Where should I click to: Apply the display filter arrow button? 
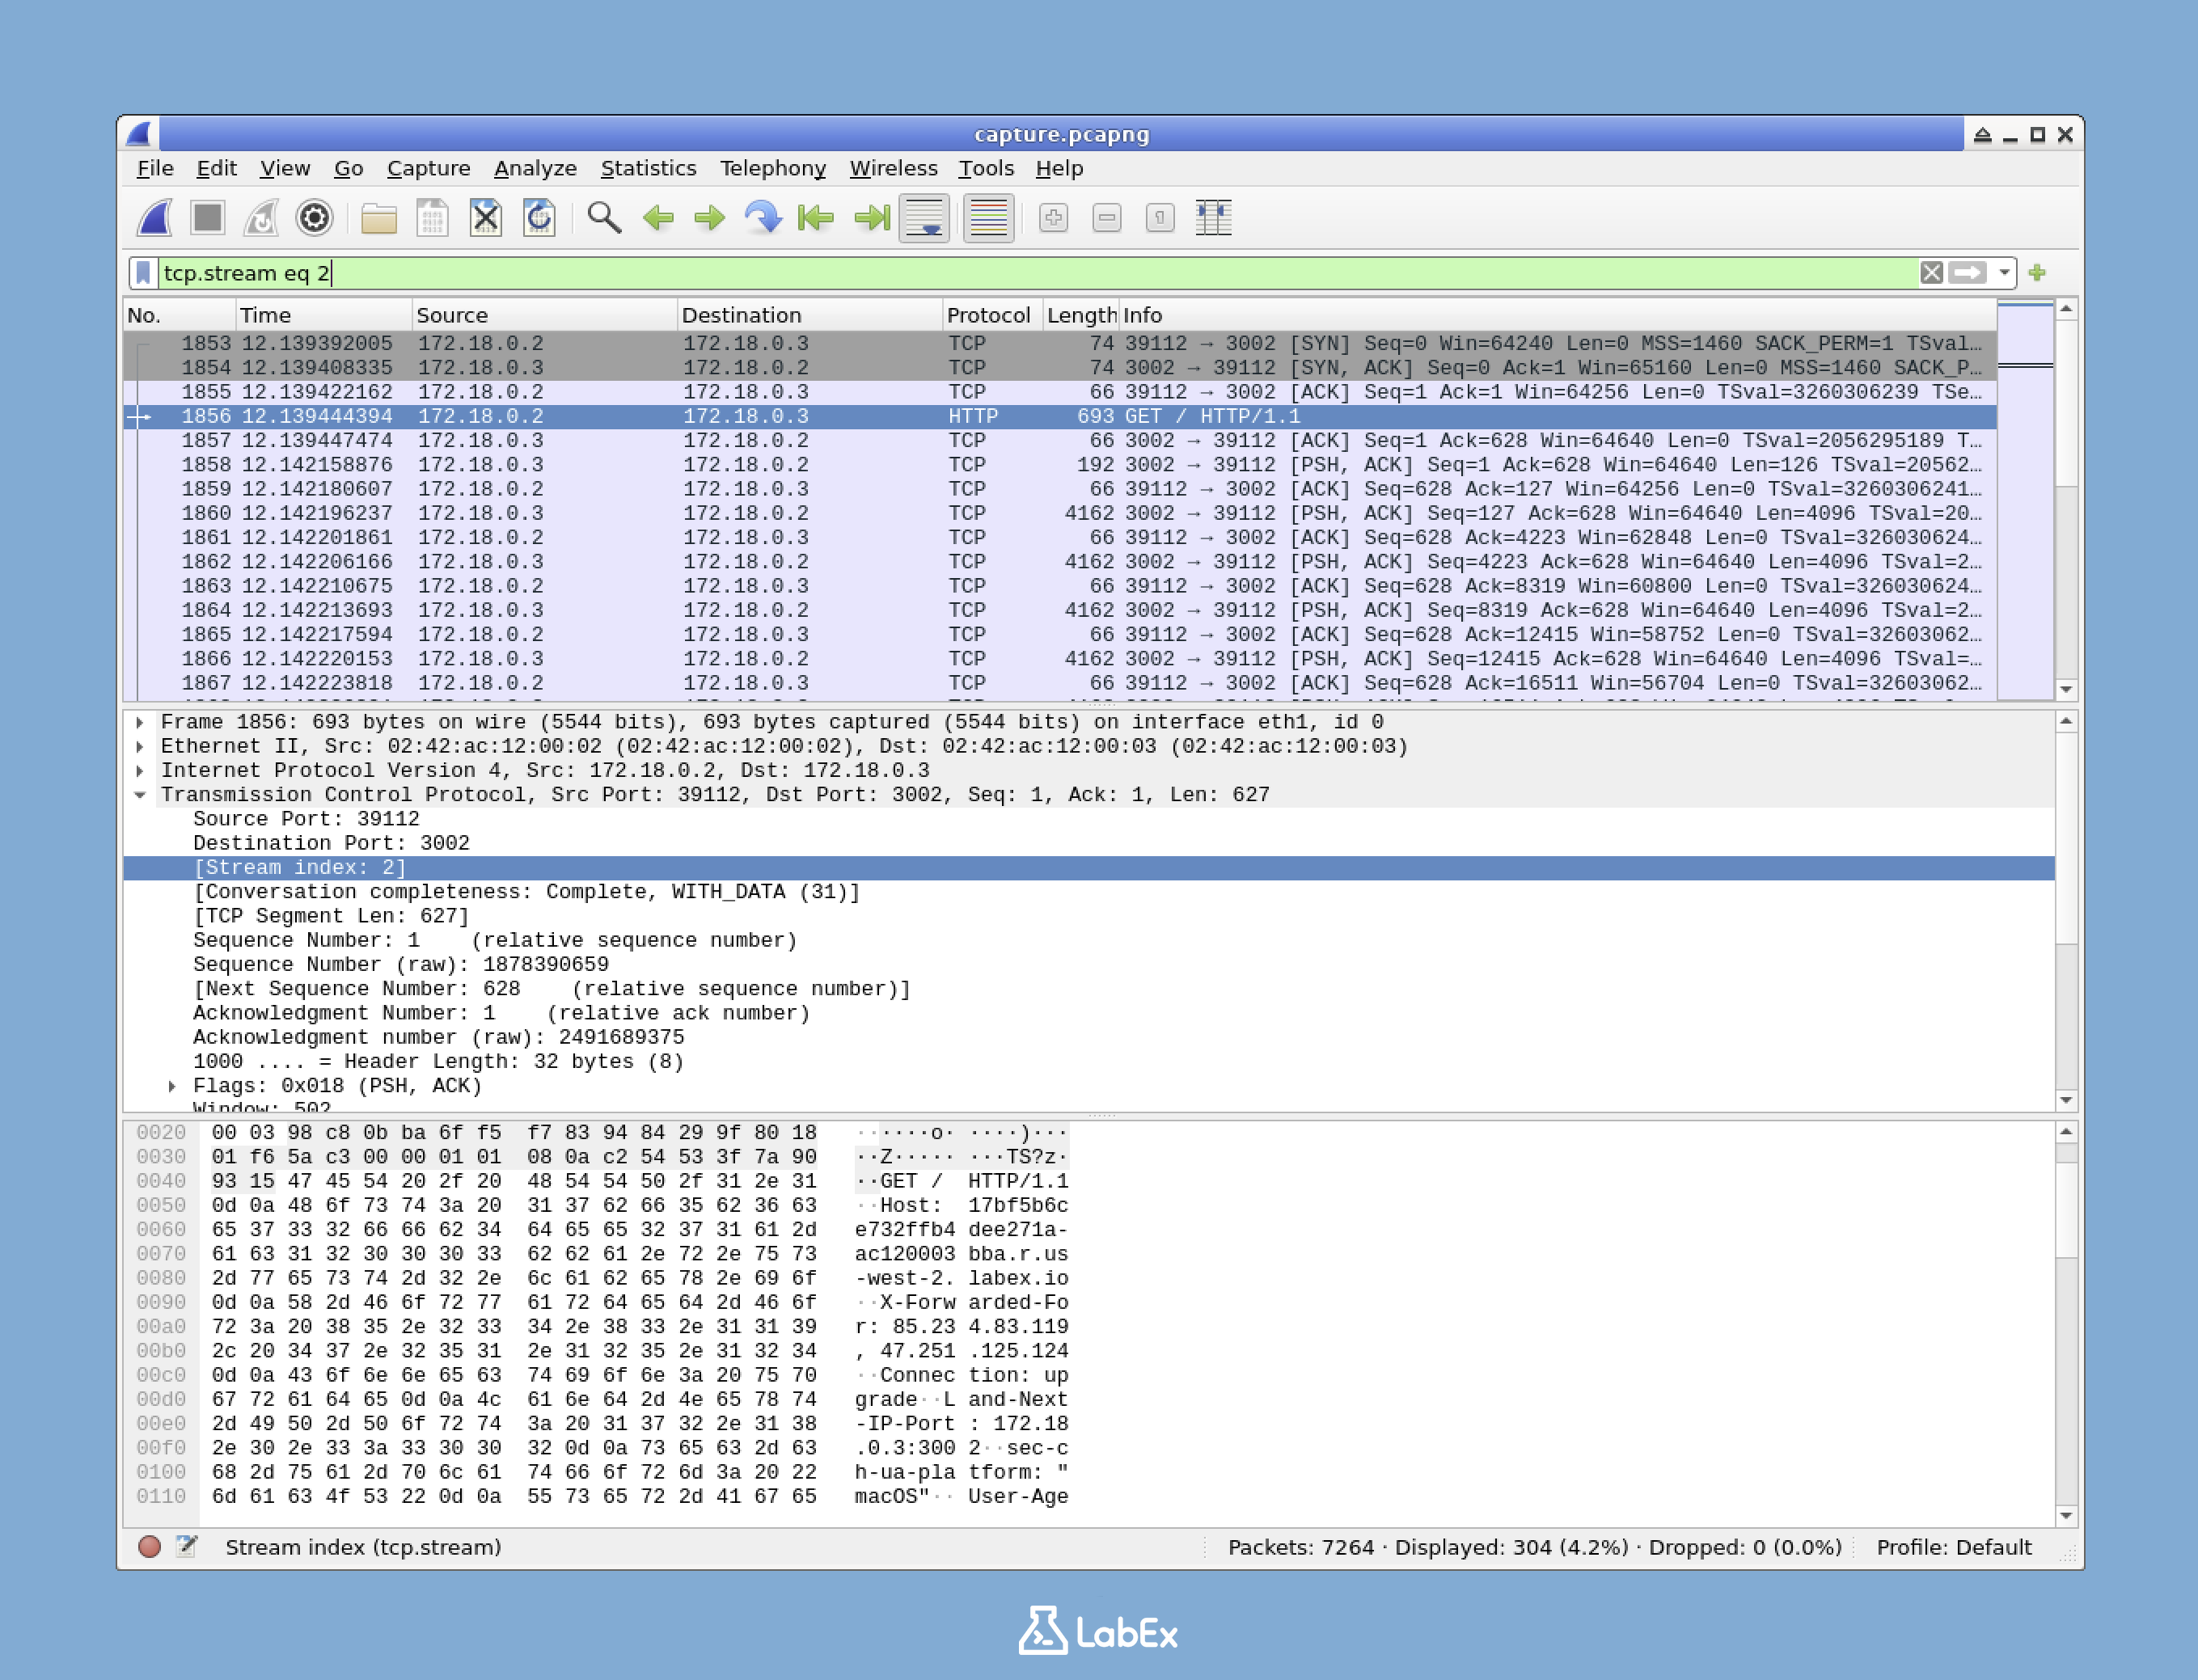[1968, 273]
